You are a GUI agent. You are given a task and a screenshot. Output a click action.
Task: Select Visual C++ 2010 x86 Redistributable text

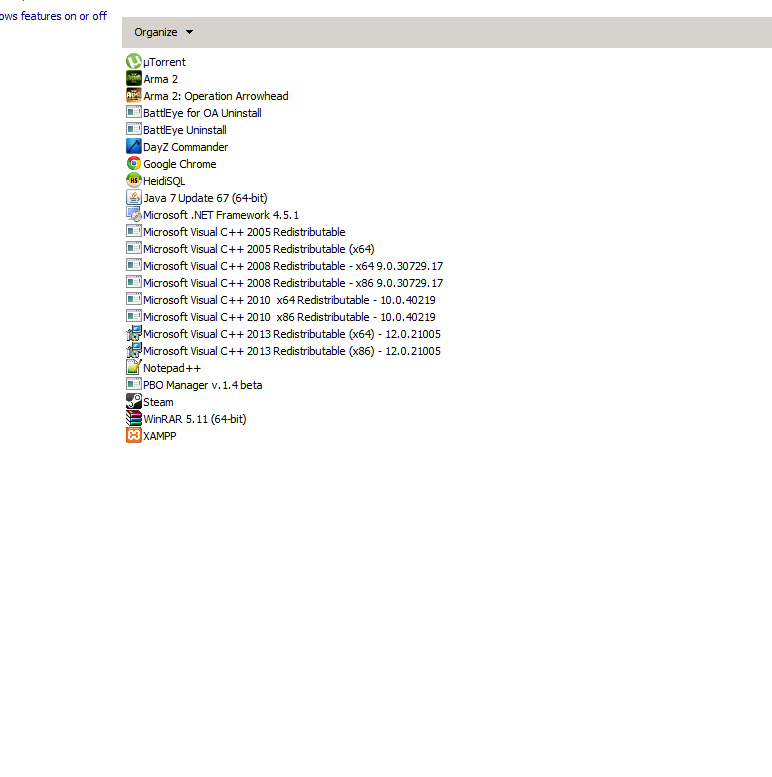[289, 317]
